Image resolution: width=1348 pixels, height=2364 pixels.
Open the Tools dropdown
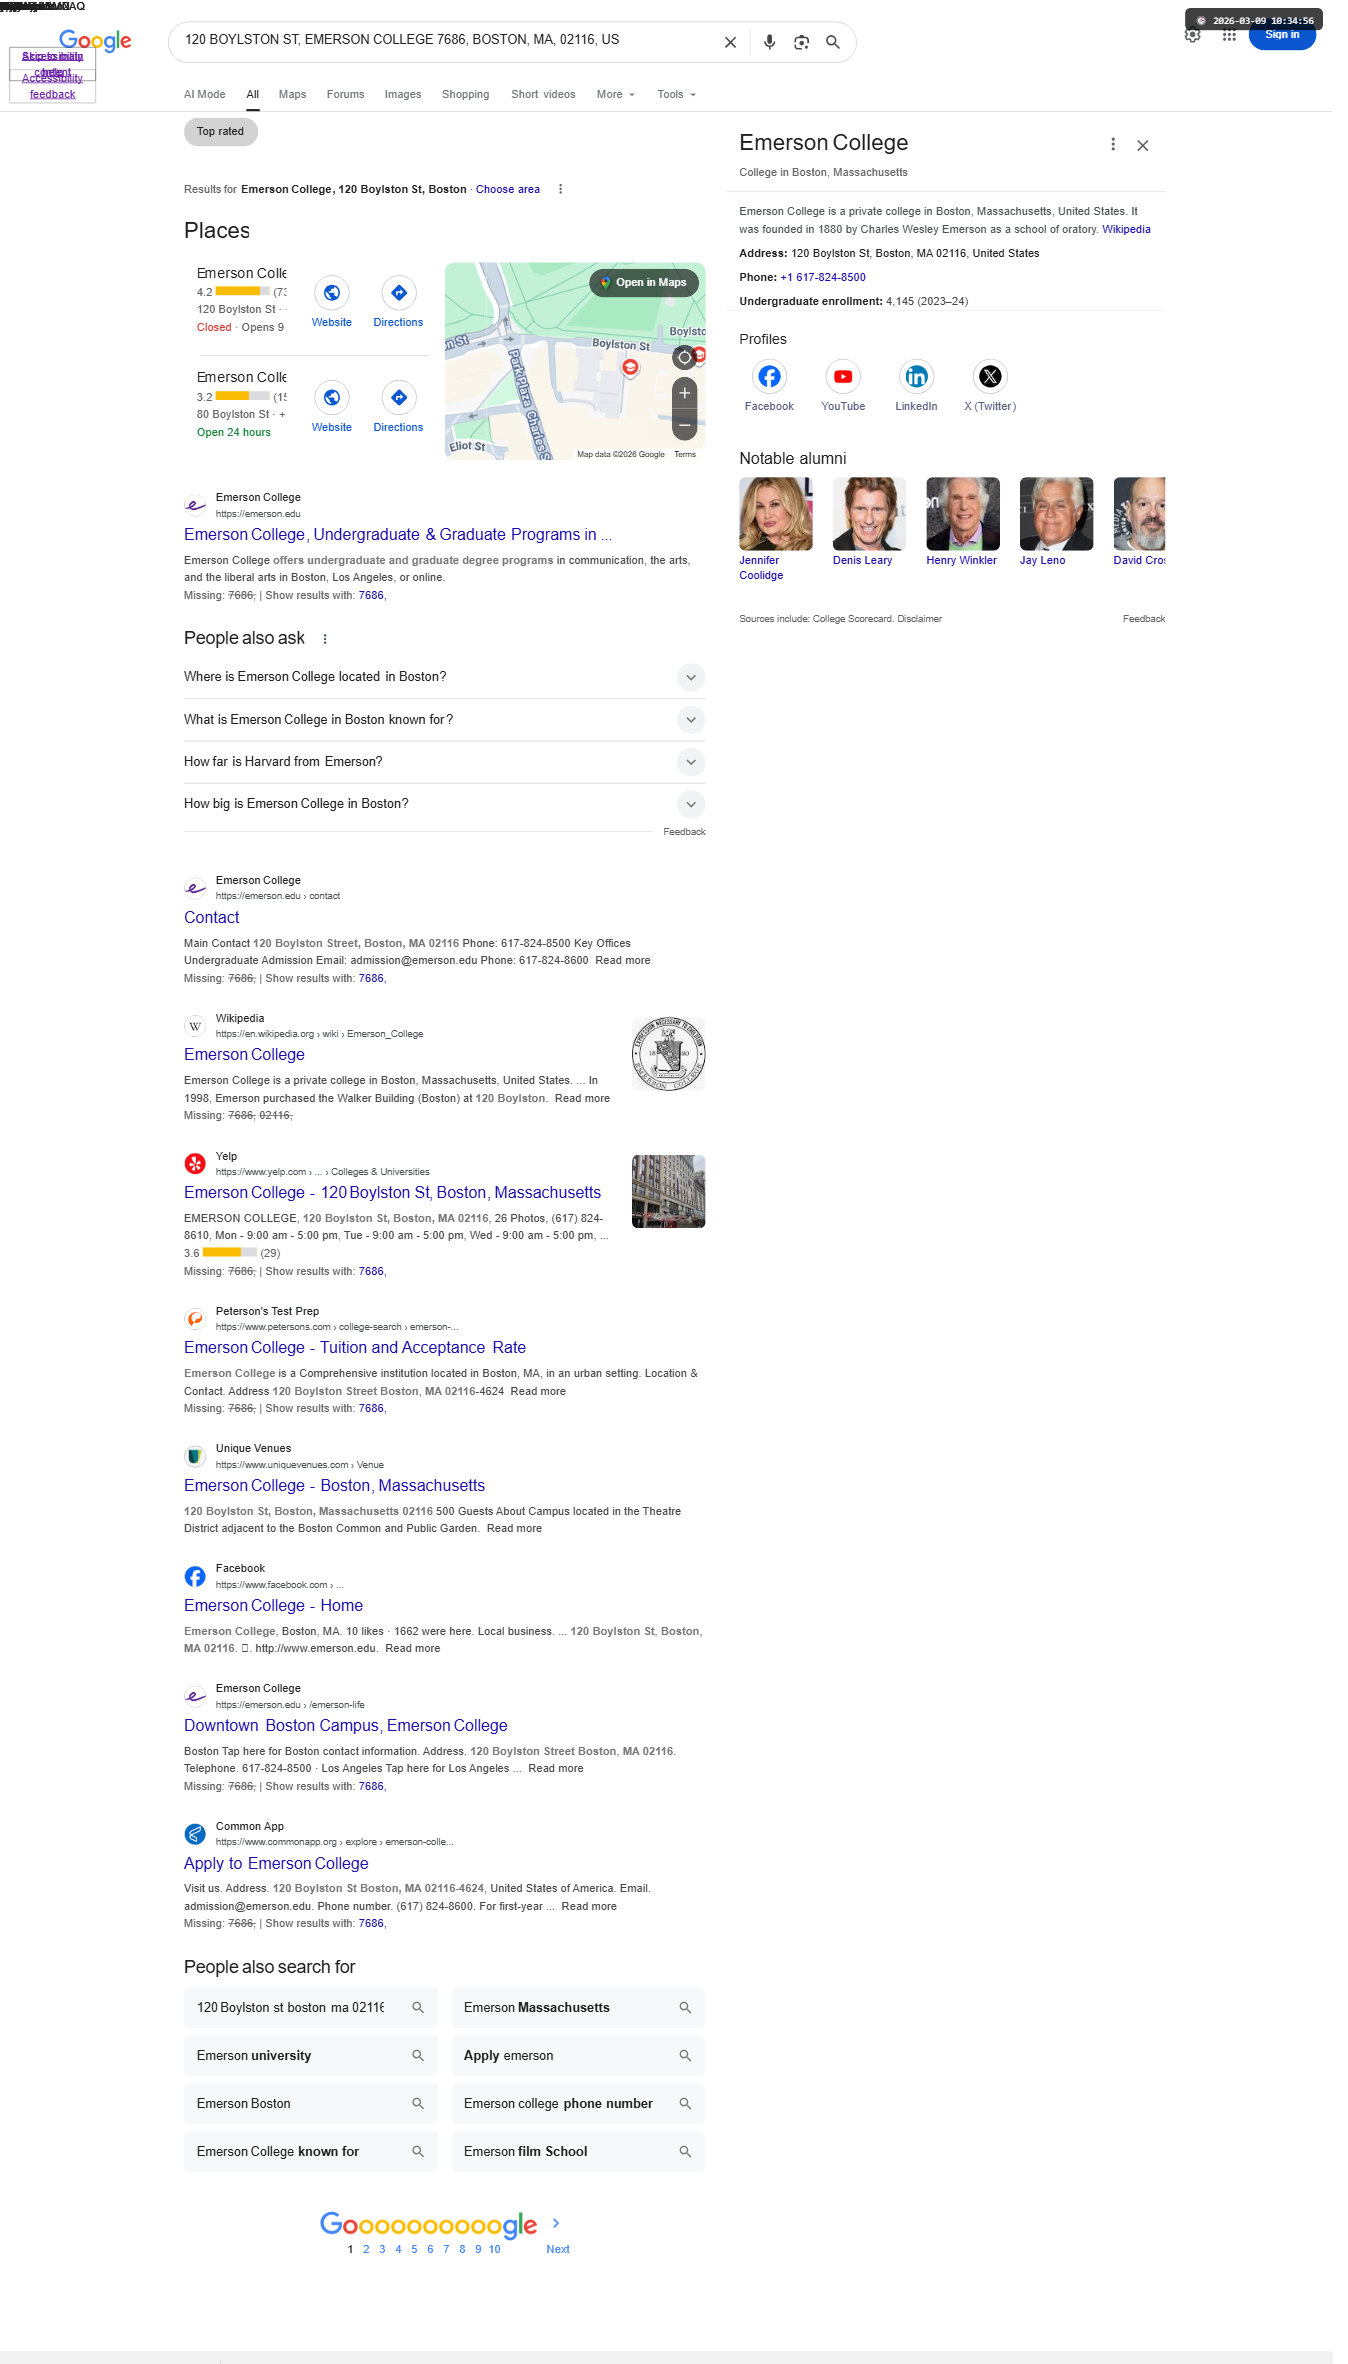676,95
